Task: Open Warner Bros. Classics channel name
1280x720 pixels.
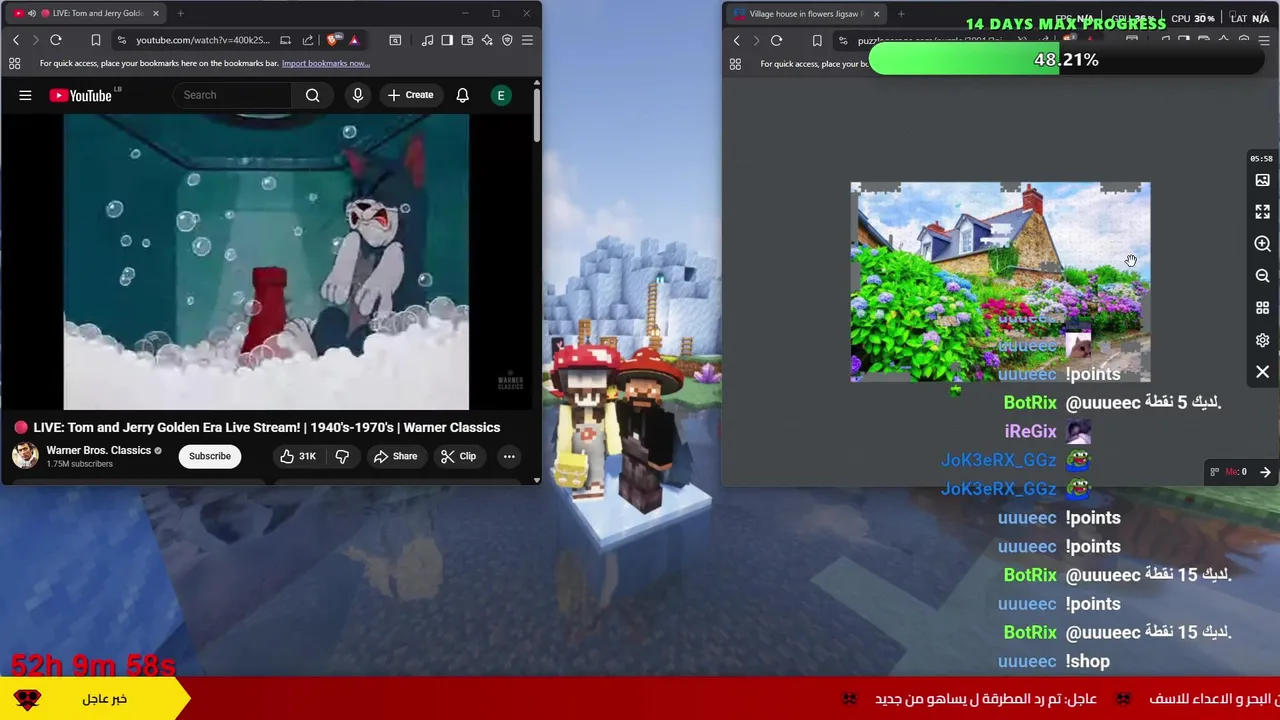Action: 98,450
